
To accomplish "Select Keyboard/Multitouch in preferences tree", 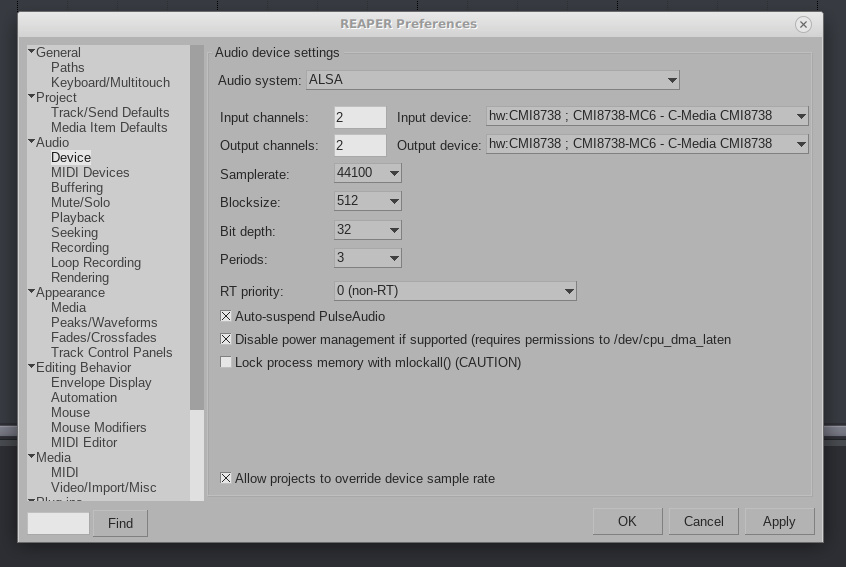I will click(x=110, y=83).
